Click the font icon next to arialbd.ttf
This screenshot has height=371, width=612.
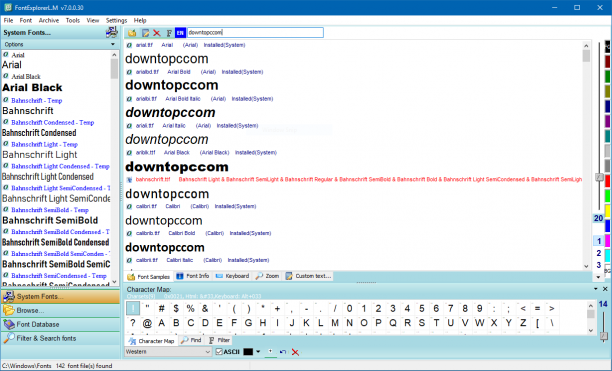(x=129, y=72)
